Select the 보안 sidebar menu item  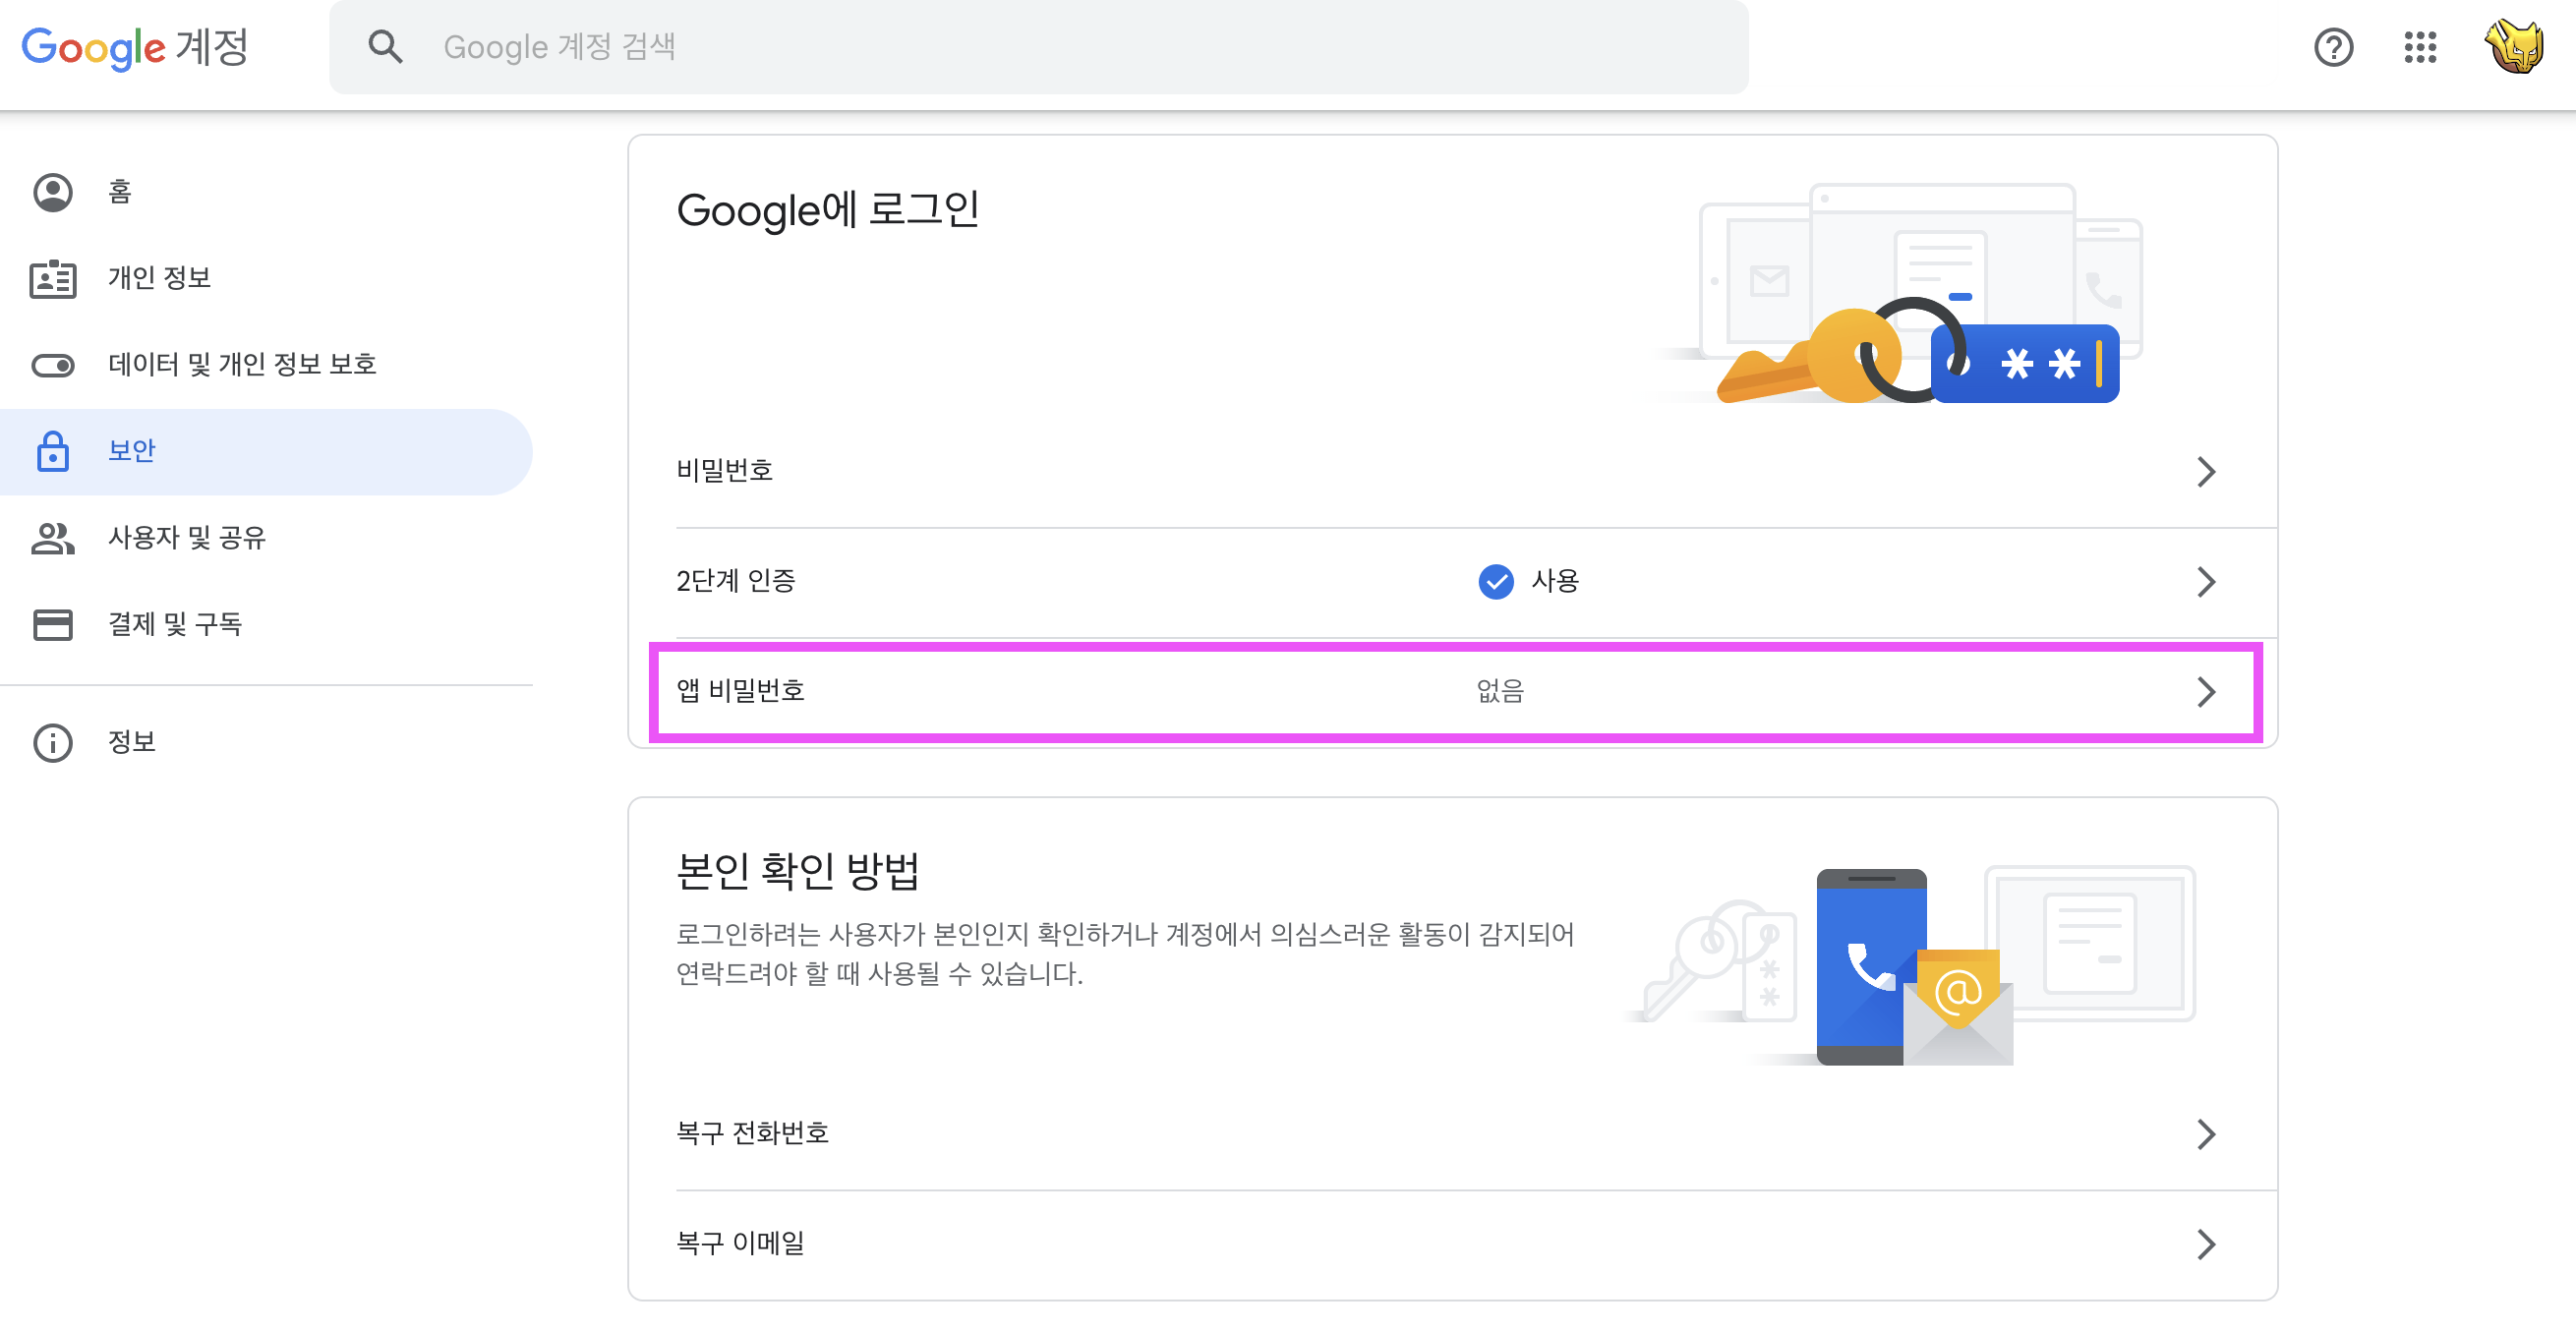(x=132, y=452)
